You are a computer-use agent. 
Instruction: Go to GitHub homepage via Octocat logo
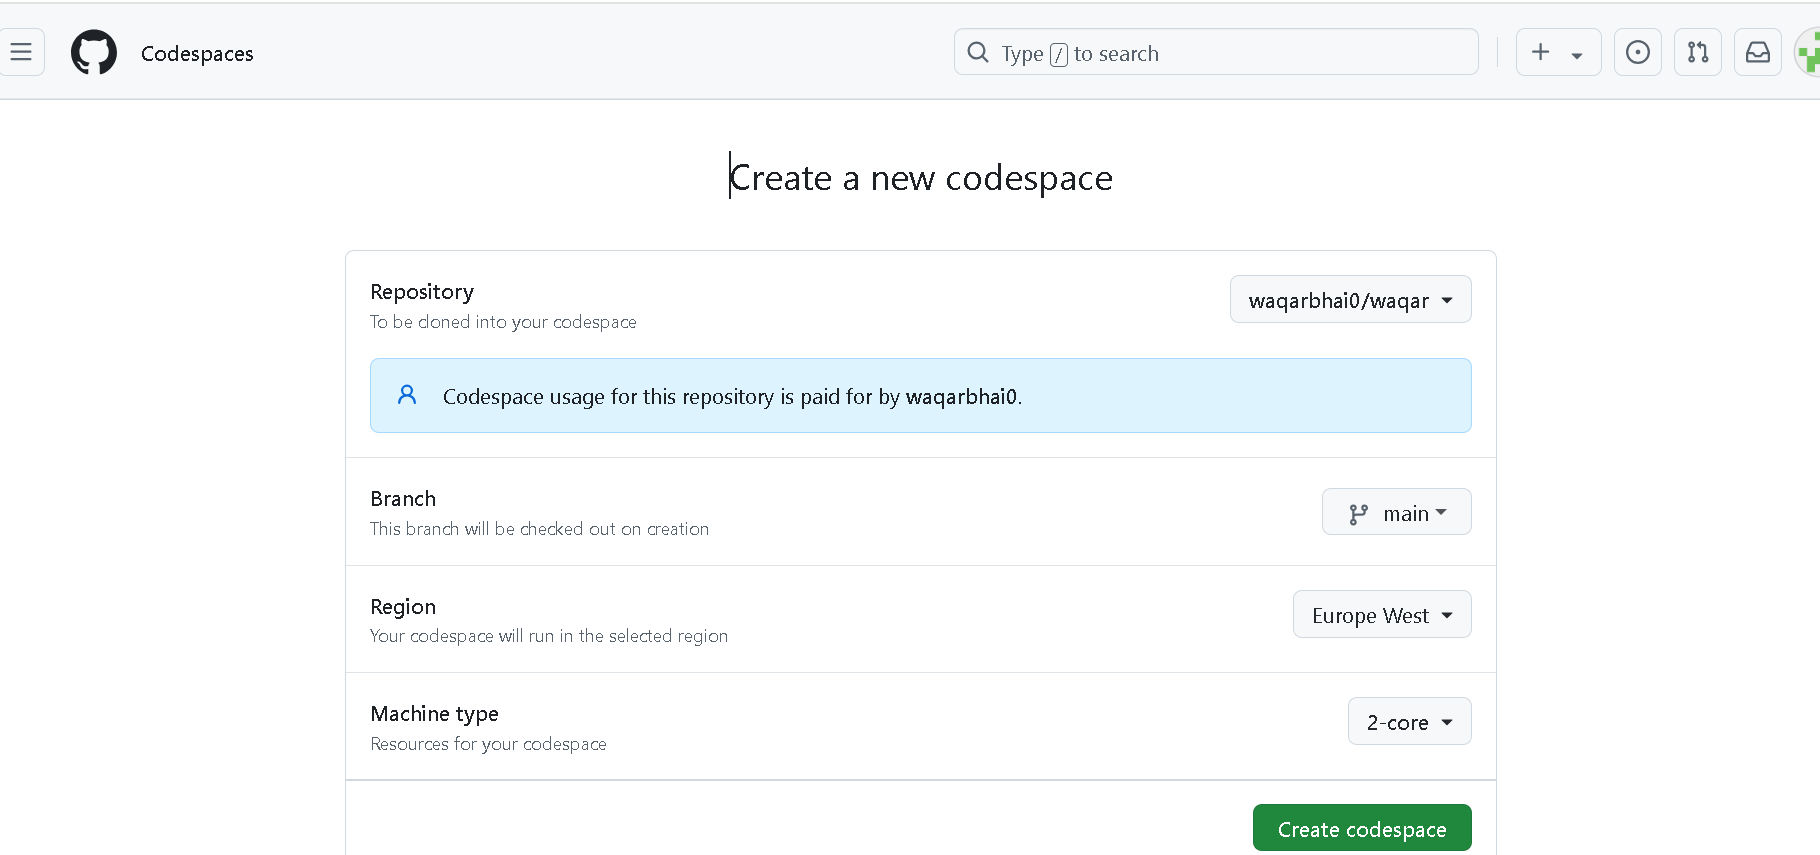point(94,52)
